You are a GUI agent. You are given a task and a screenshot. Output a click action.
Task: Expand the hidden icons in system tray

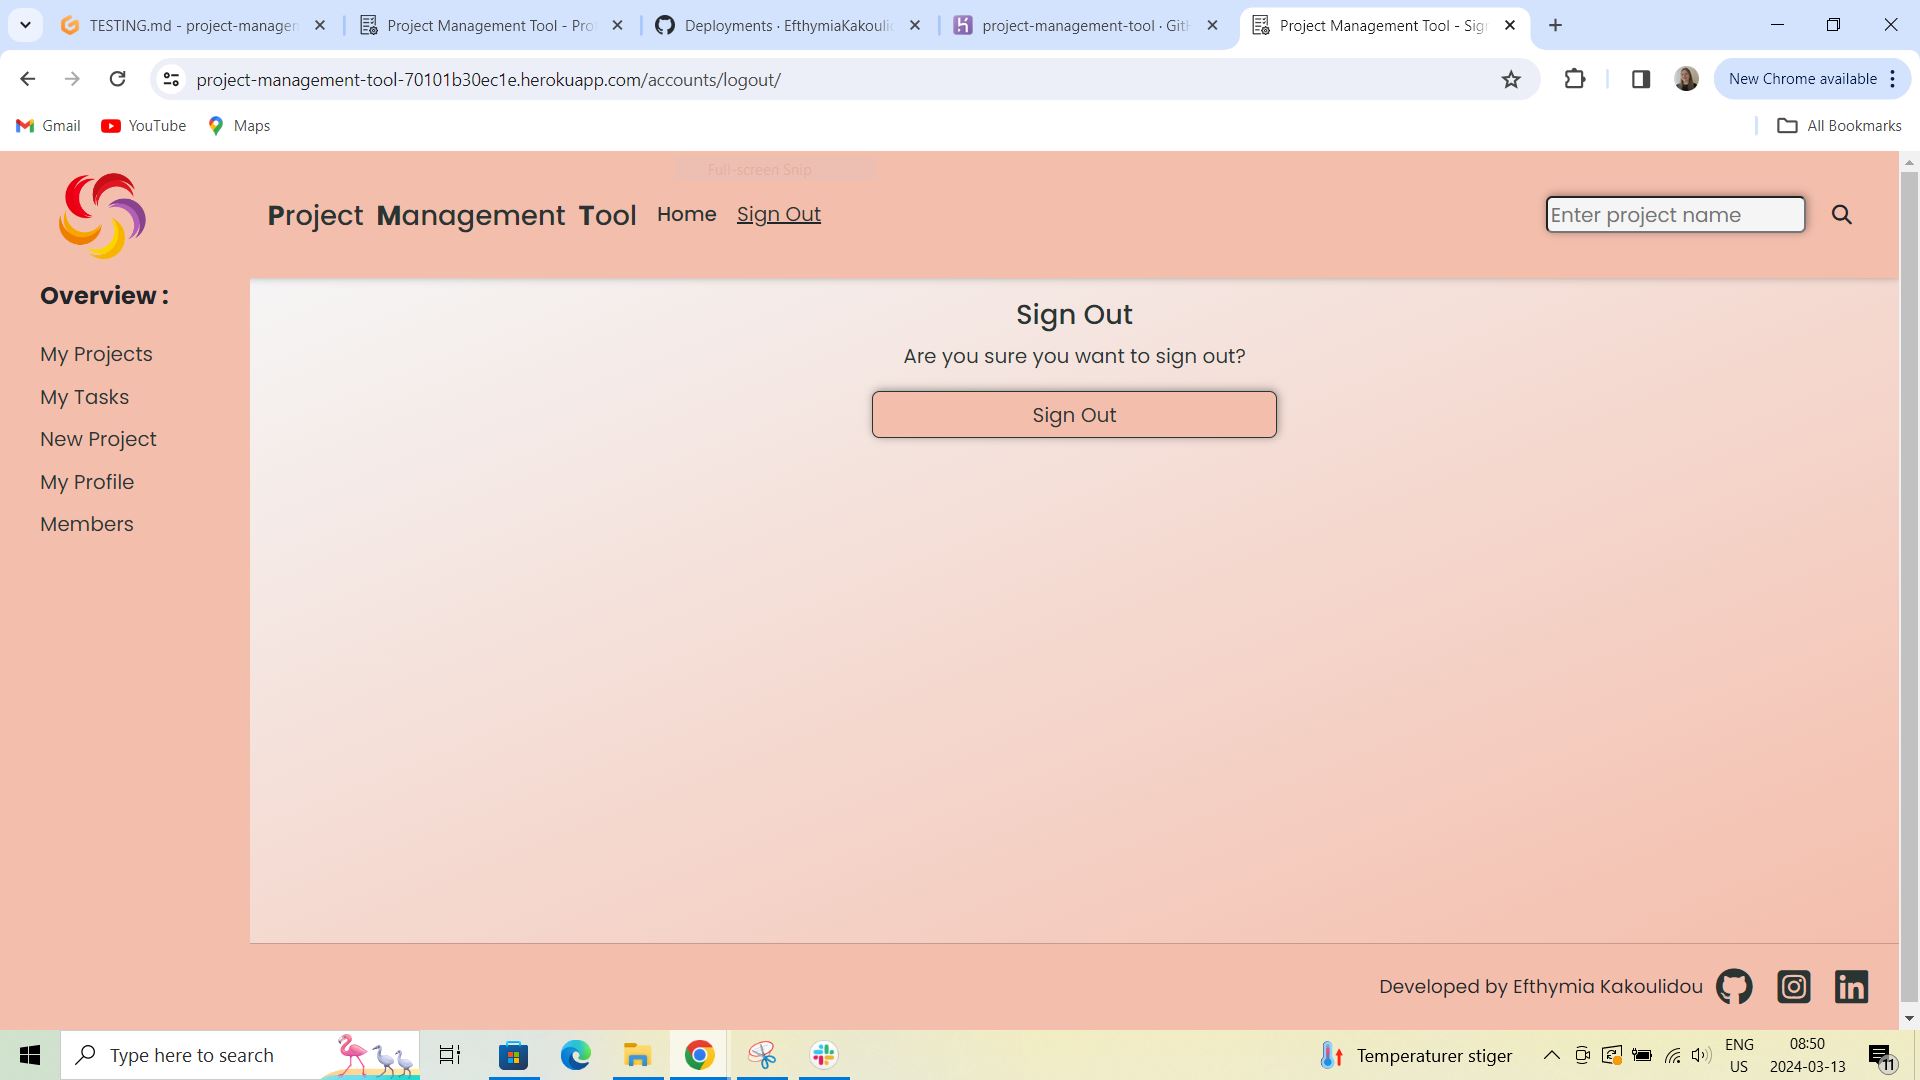(1551, 1054)
